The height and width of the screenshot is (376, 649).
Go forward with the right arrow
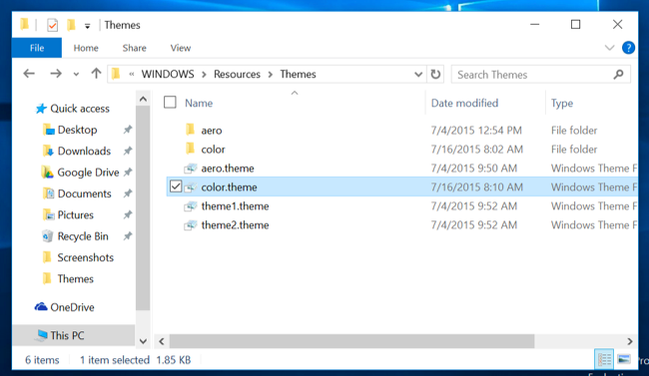[55, 74]
